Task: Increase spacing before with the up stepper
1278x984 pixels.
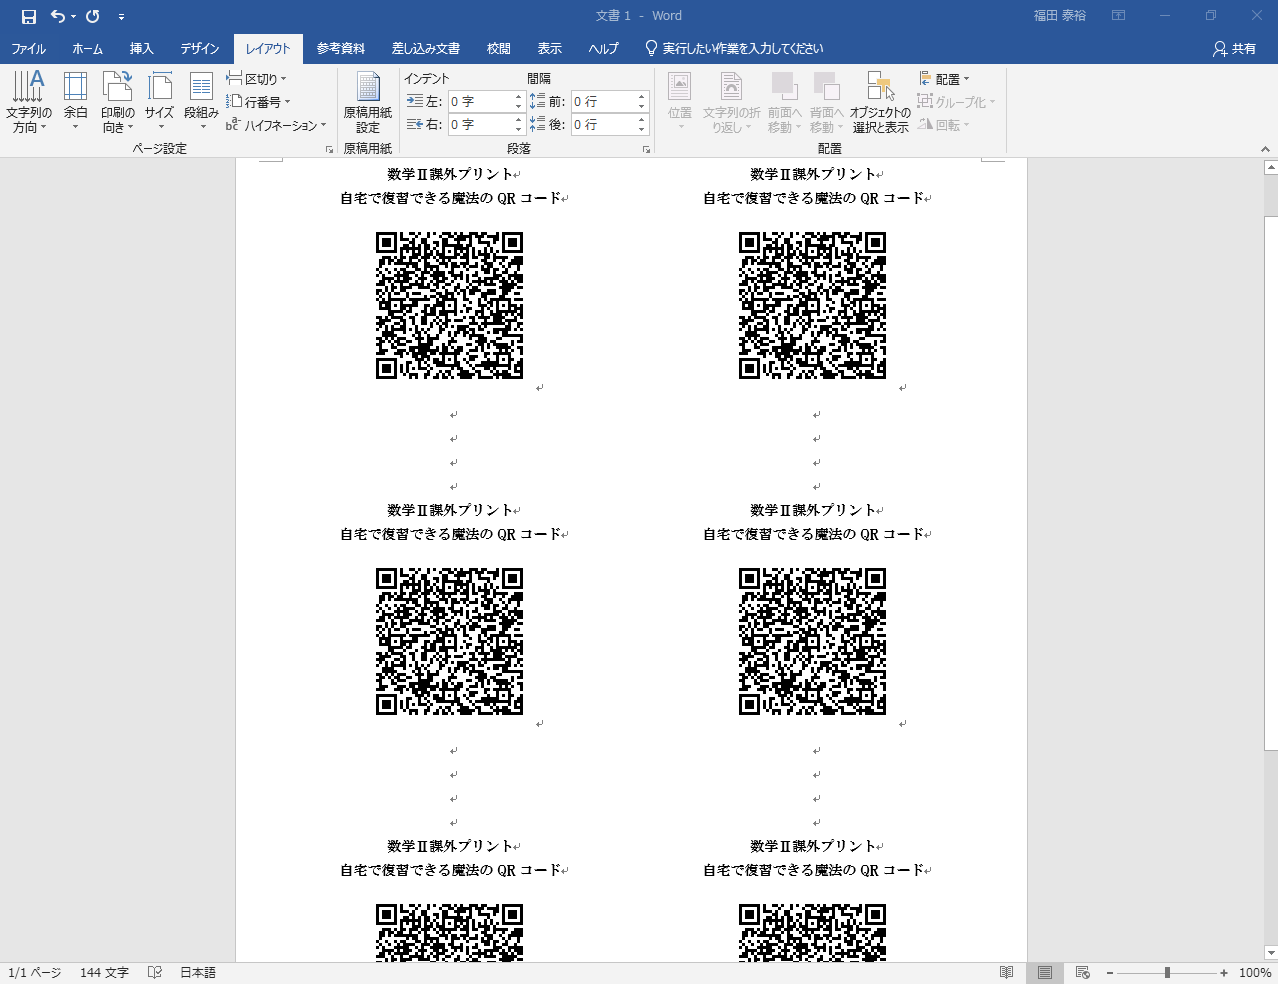Action: pos(642,97)
